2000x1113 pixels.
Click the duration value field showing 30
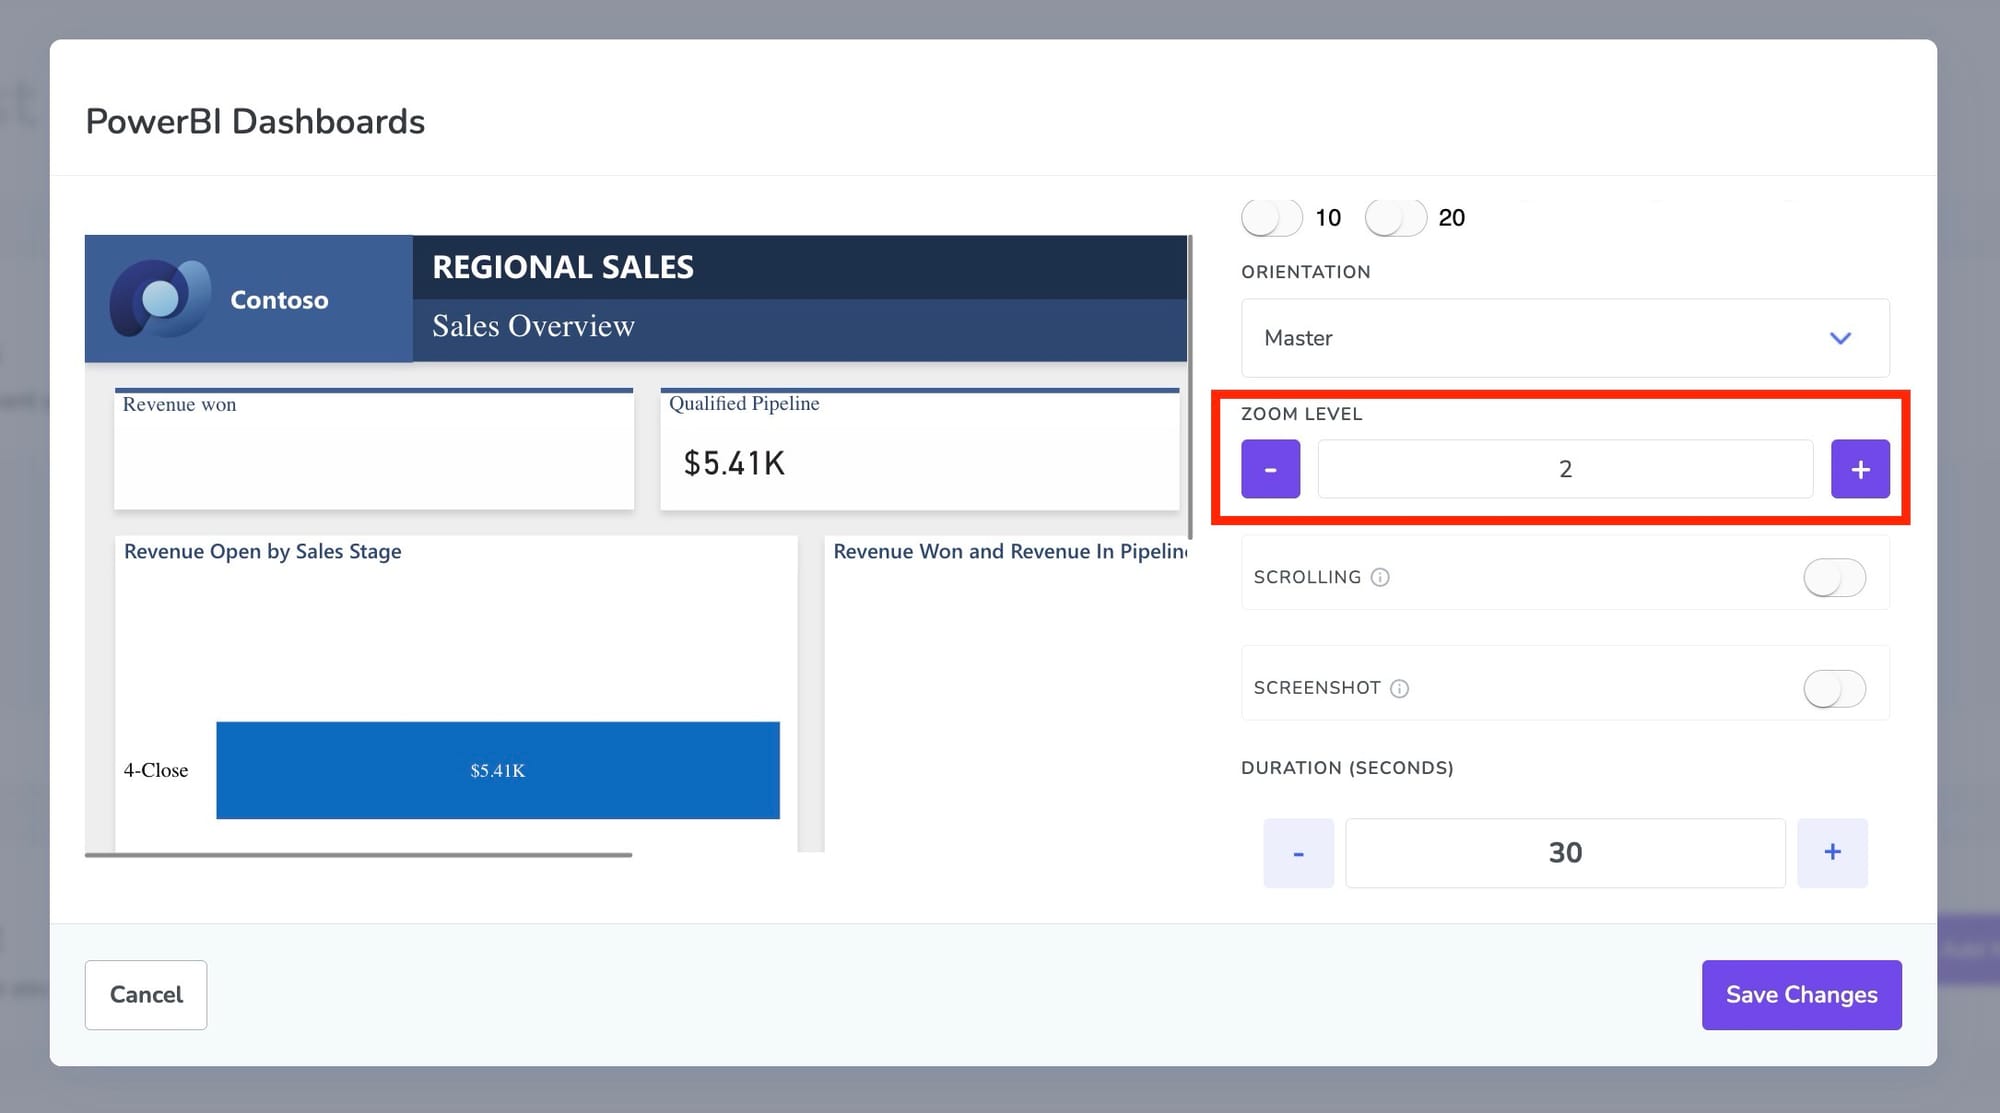(x=1565, y=853)
